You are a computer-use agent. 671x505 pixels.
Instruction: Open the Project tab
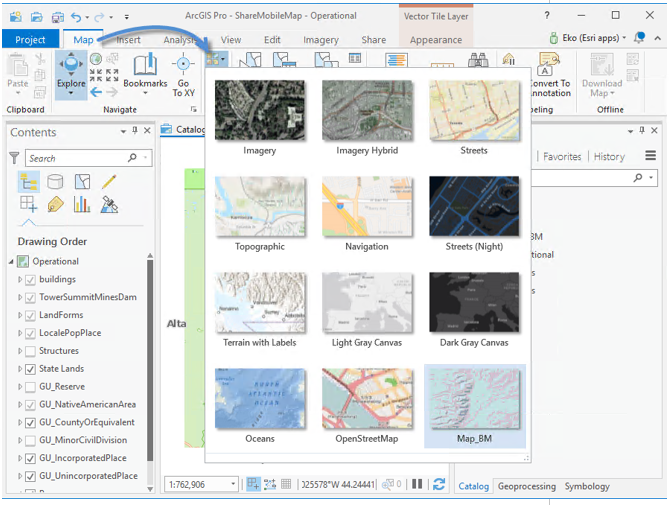click(x=30, y=40)
